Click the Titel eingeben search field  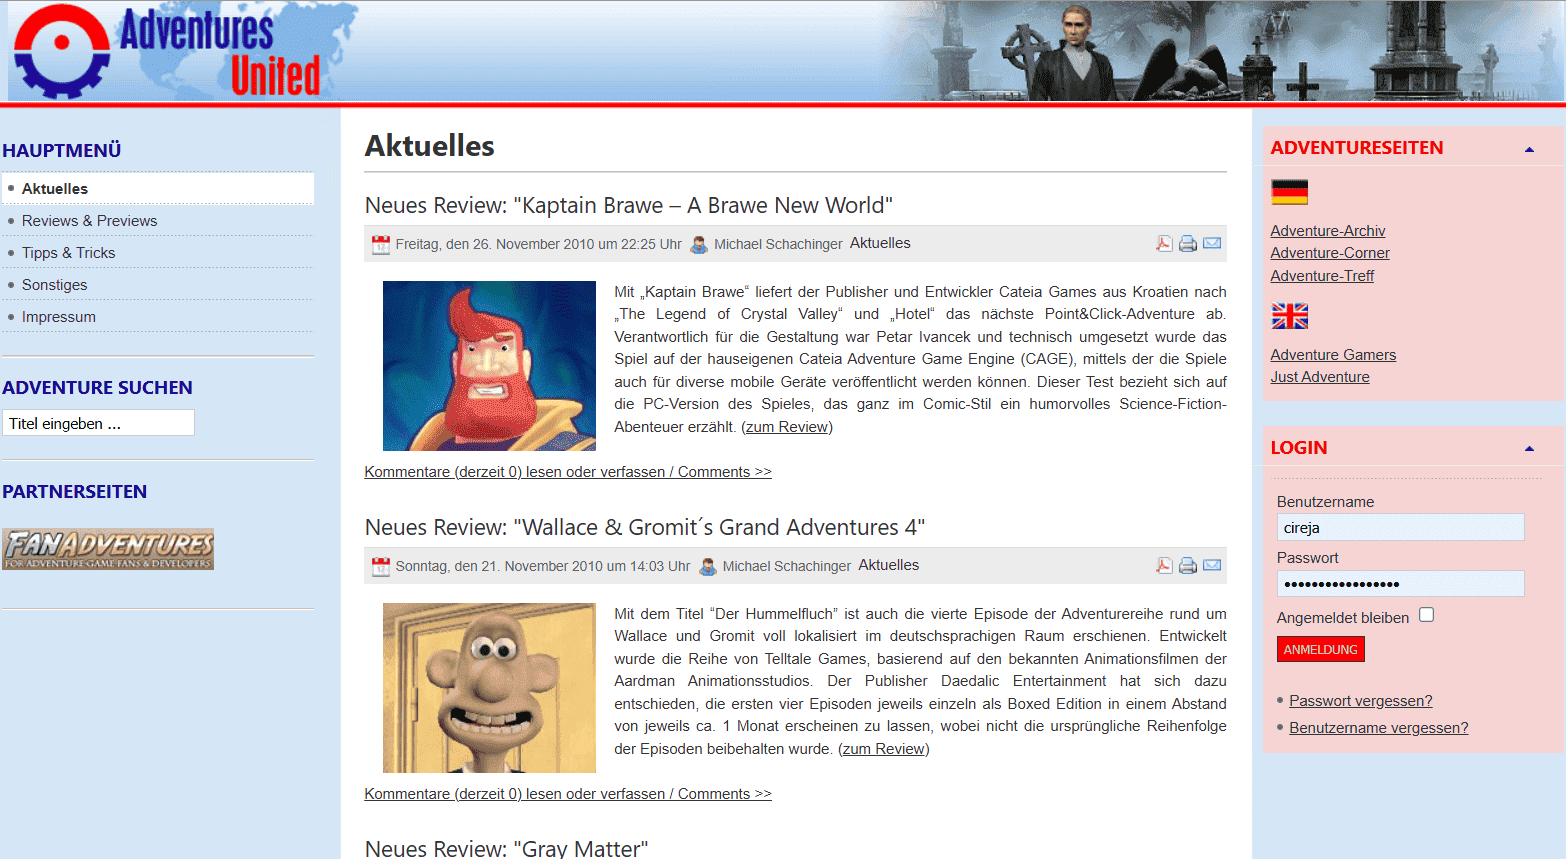tap(98, 423)
